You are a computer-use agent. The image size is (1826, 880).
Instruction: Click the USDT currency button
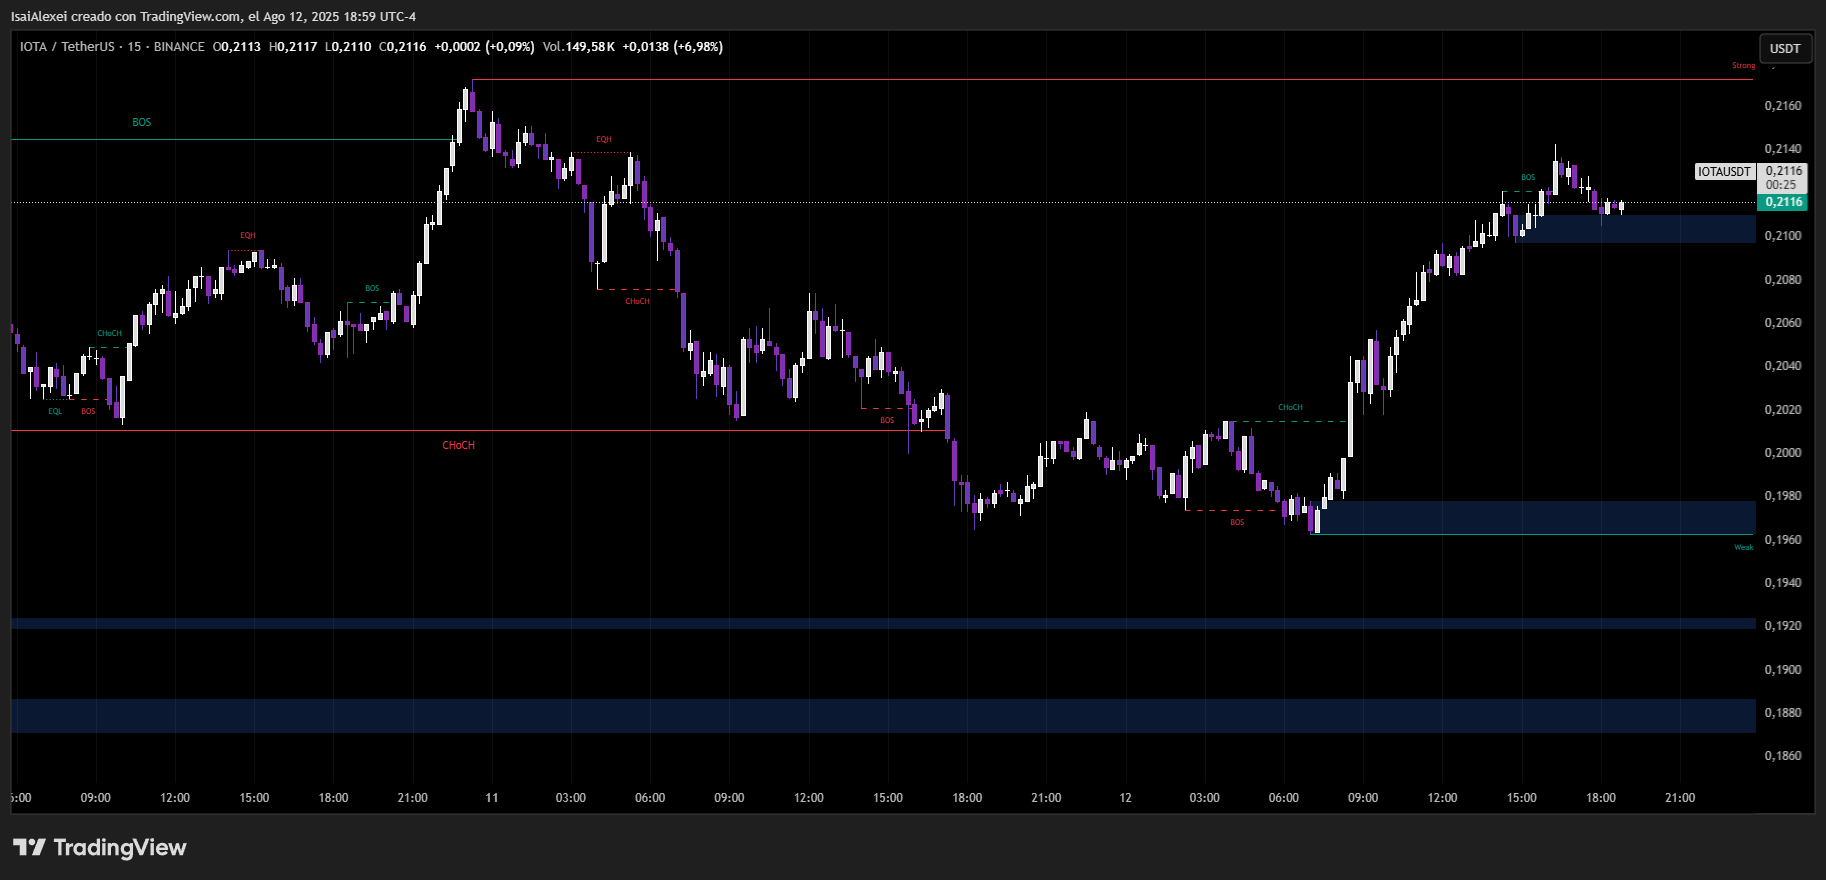click(1785, 48)
